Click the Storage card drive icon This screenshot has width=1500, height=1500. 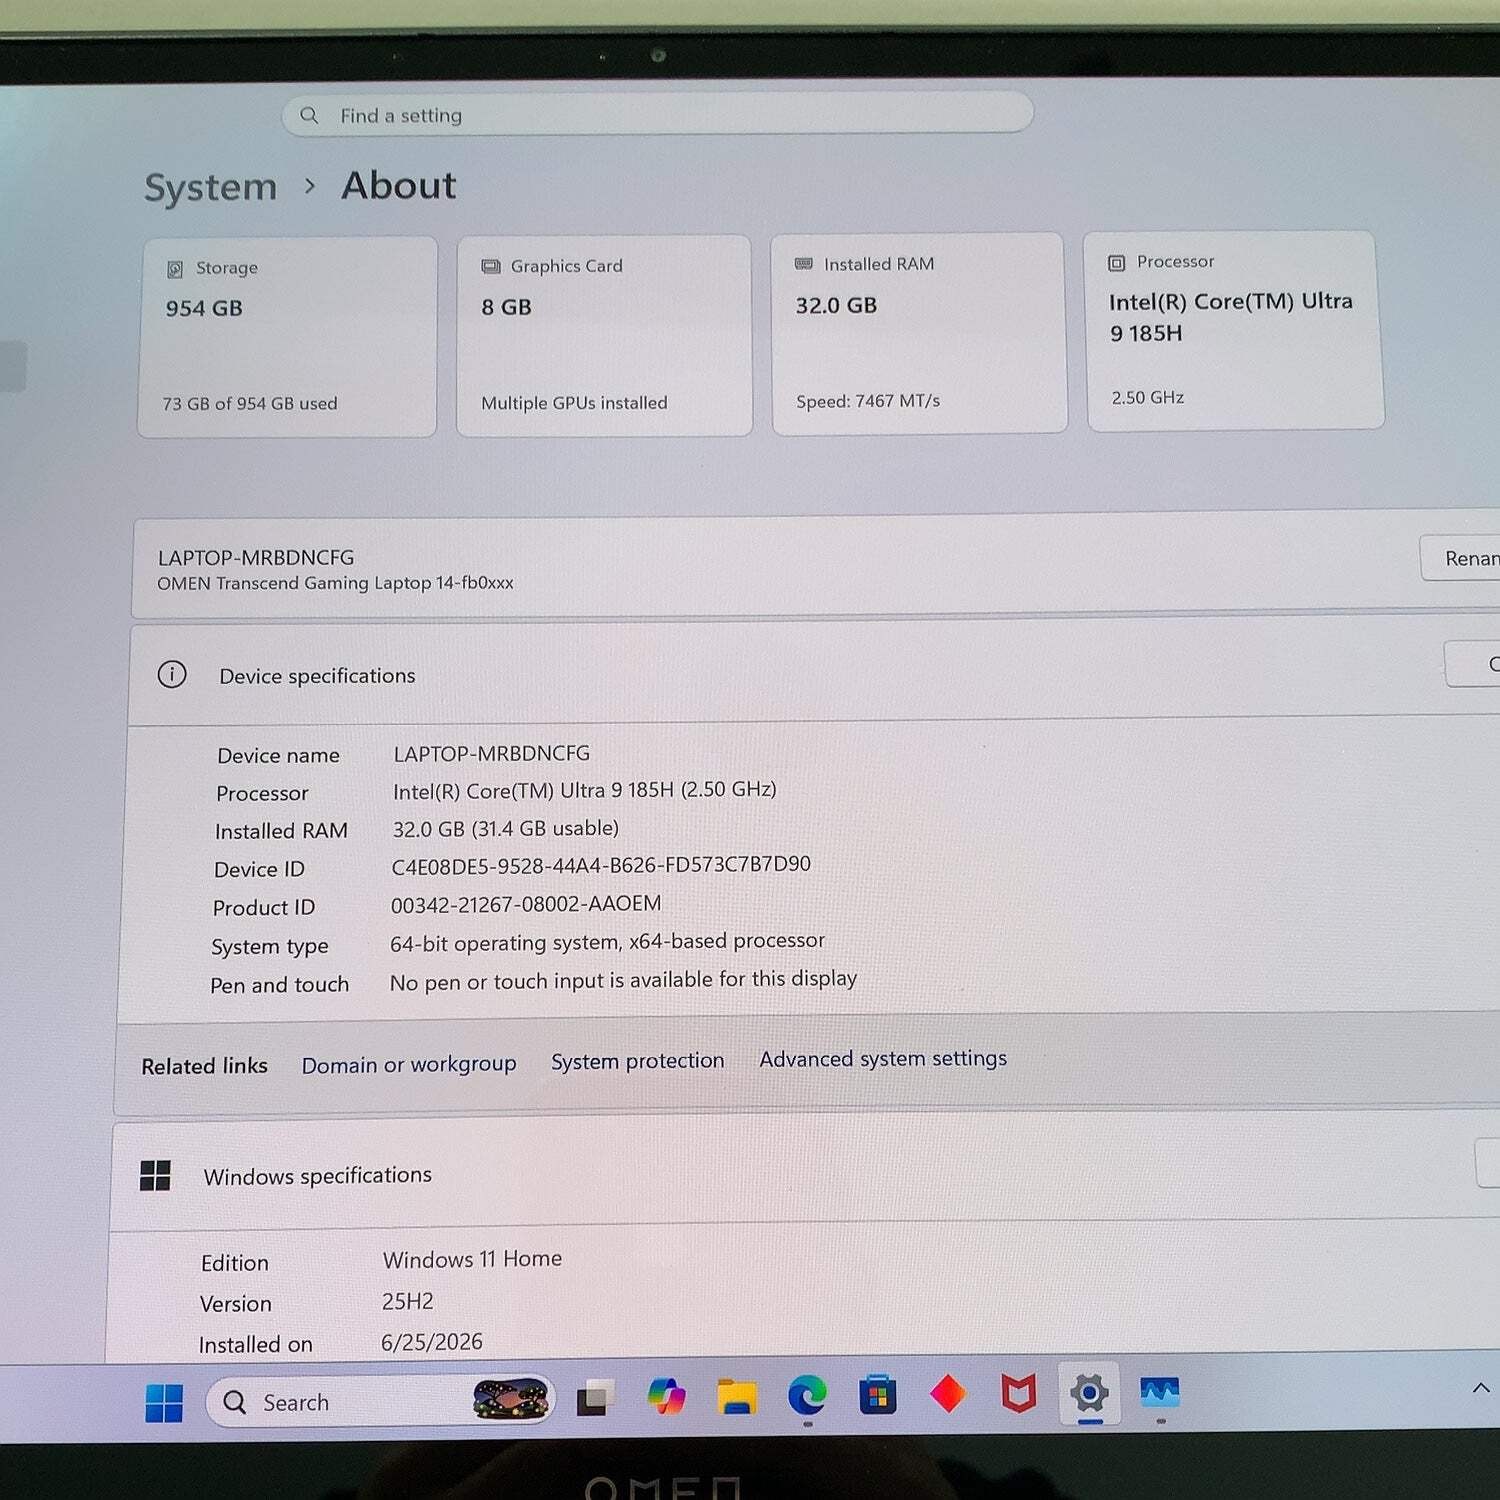(175, 269)
